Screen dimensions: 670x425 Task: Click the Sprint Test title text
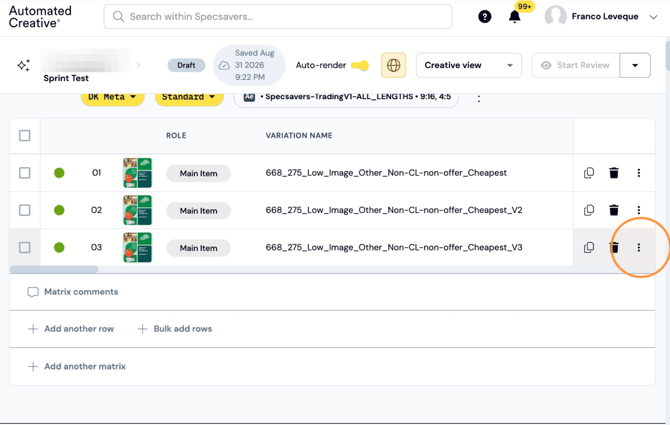[66, 78]
